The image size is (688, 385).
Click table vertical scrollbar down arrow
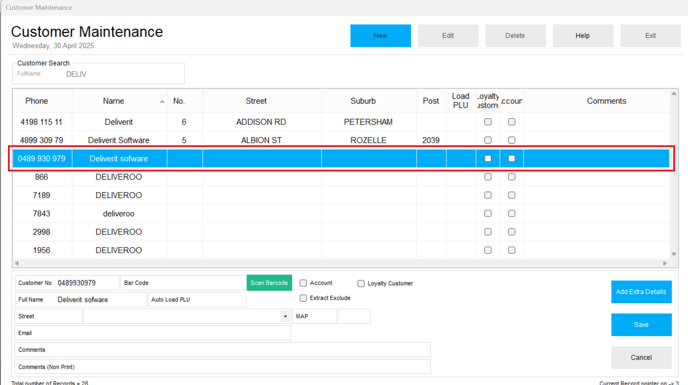[x=674, y=254]
